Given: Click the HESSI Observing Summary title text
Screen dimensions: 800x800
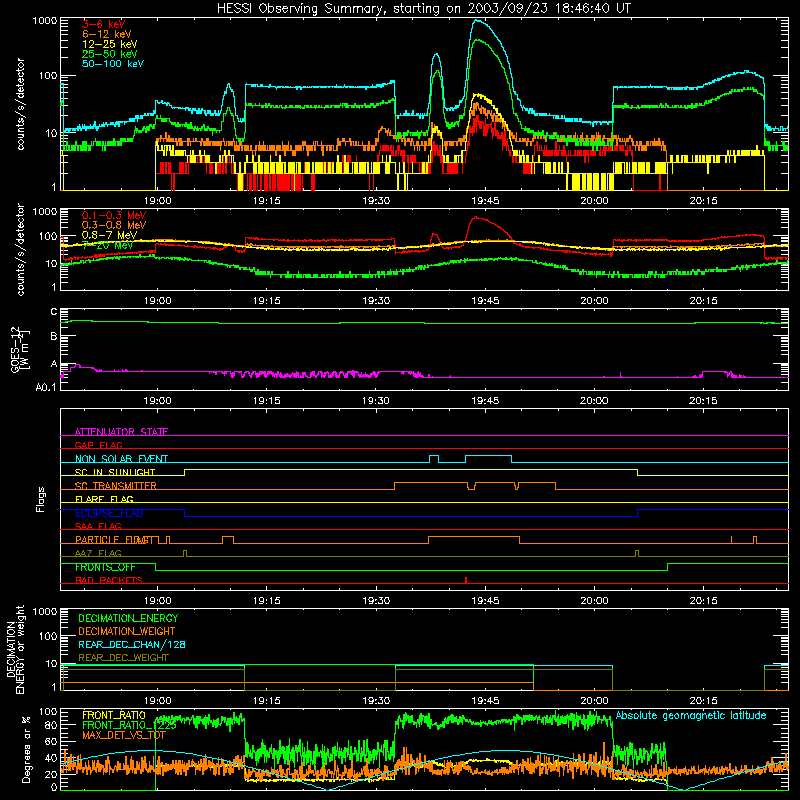Looking at the screenshot, I should 423,9.
